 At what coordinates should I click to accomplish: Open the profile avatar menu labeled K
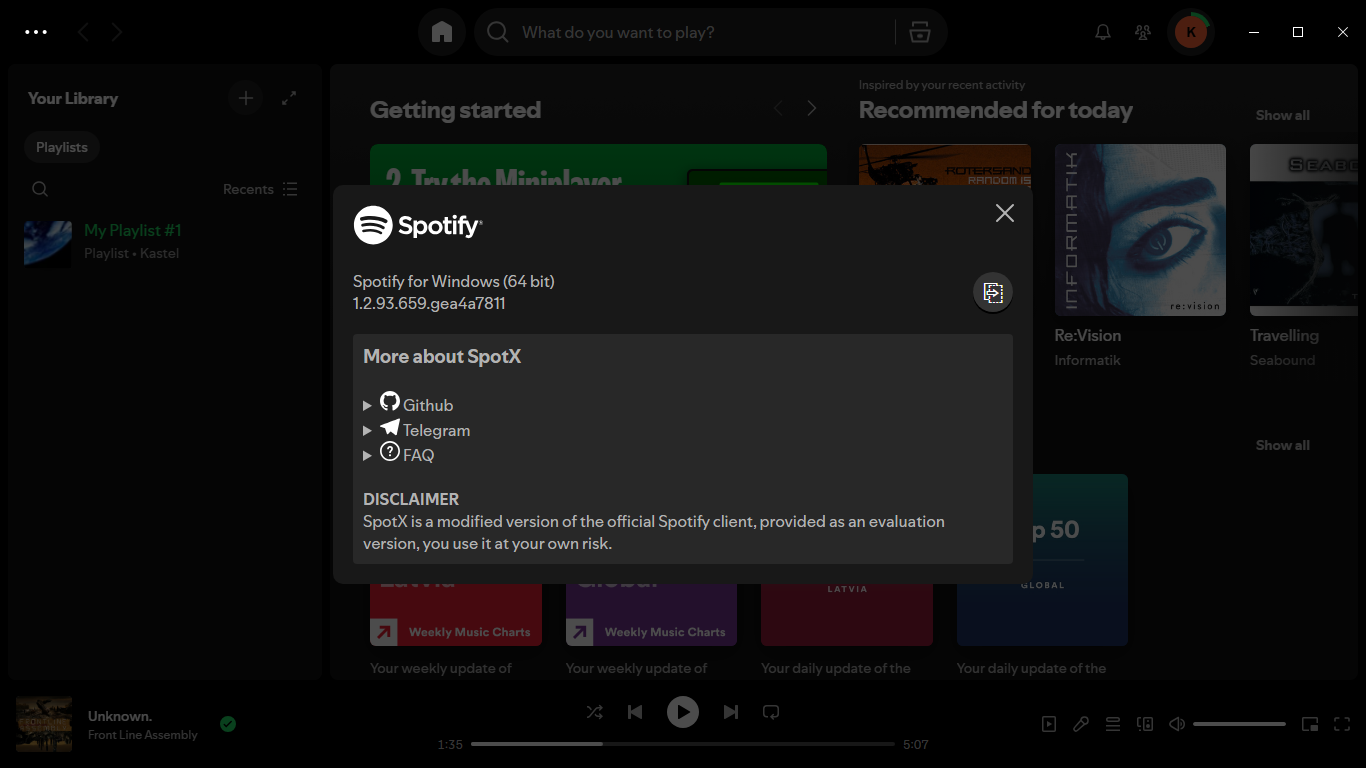coord(1190,32)
